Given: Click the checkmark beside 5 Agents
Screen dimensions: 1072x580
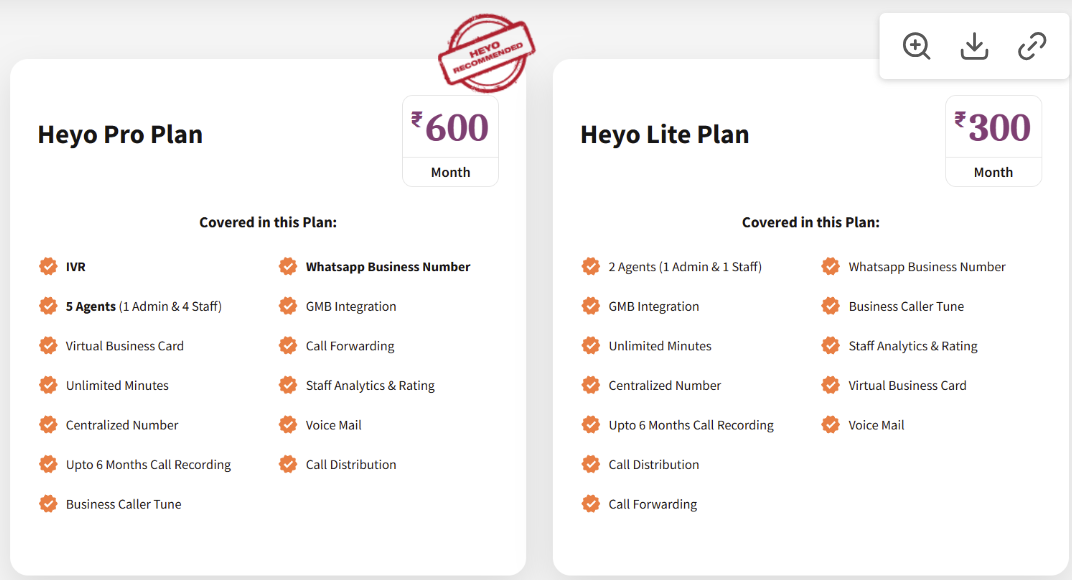Looking at the screenshot, I should click(48, 306).
